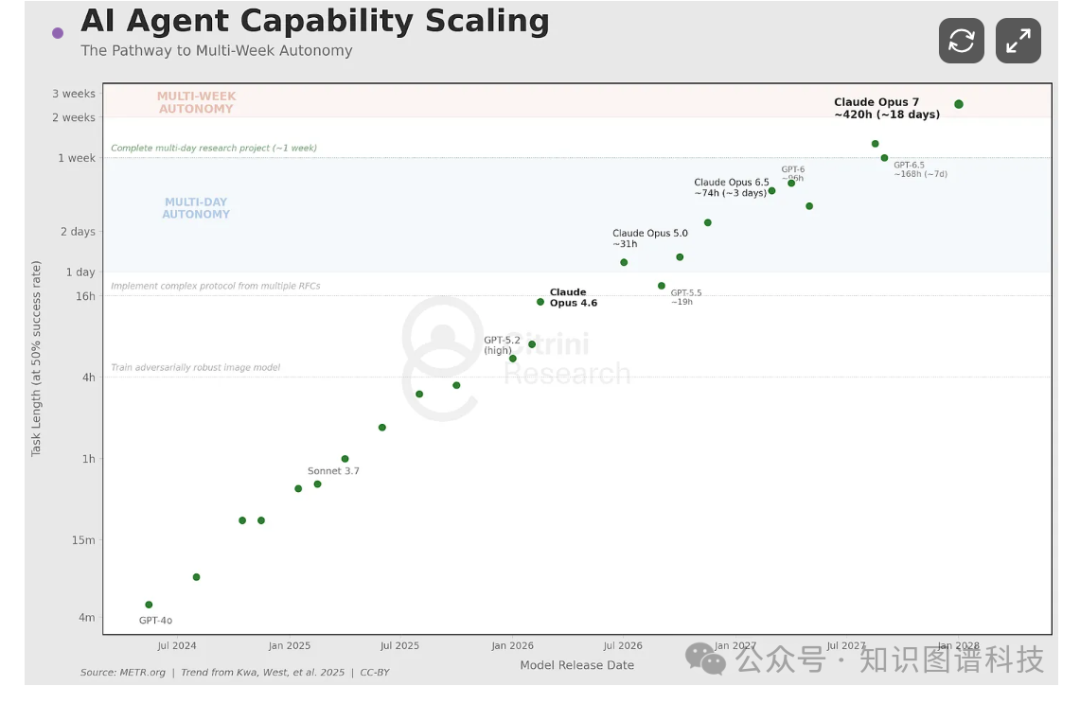The width and height of the screenshot is (1080, 703).
Task: Click the '3 weeks' y-axis tick
Action: pos(74,94)
